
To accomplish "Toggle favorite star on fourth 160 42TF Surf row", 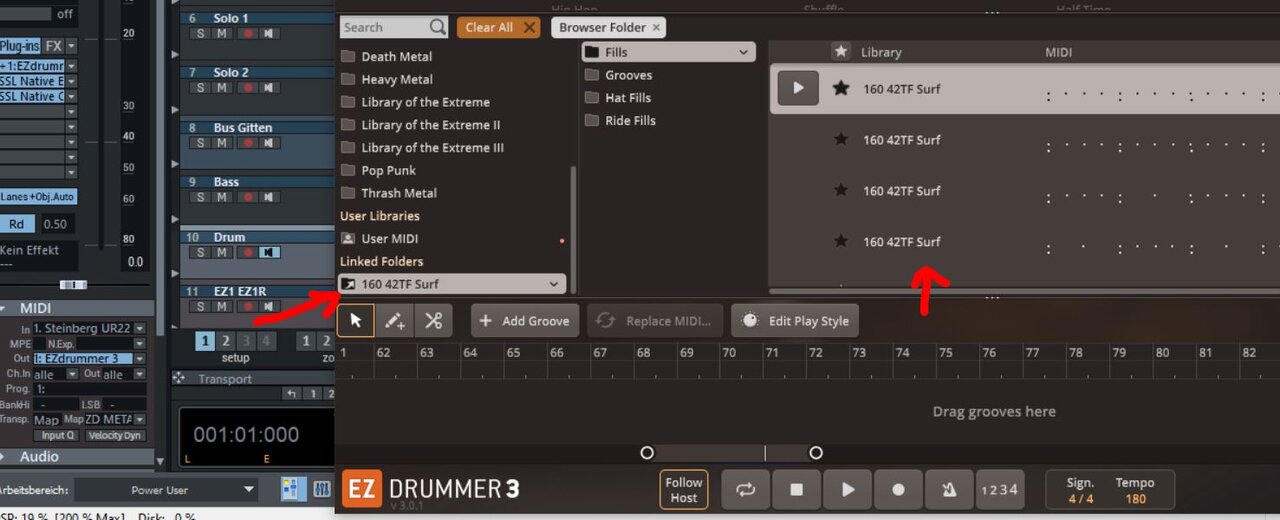I will pos(841,241).
